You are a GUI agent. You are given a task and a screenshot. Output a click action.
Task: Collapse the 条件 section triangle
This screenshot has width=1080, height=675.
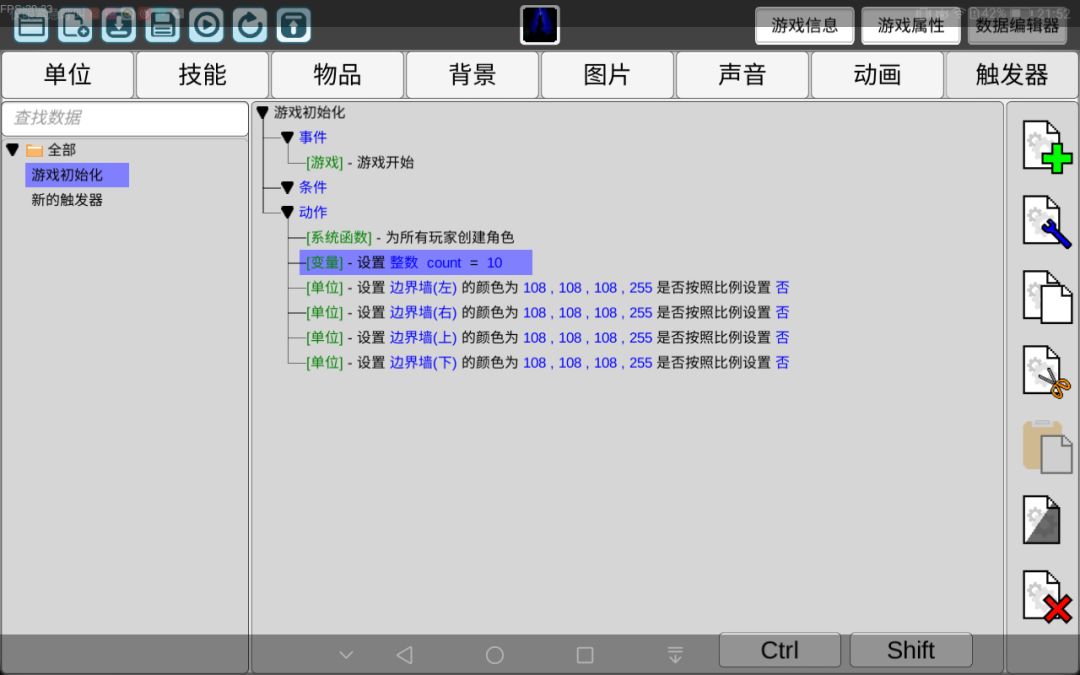tap(287, 187)
